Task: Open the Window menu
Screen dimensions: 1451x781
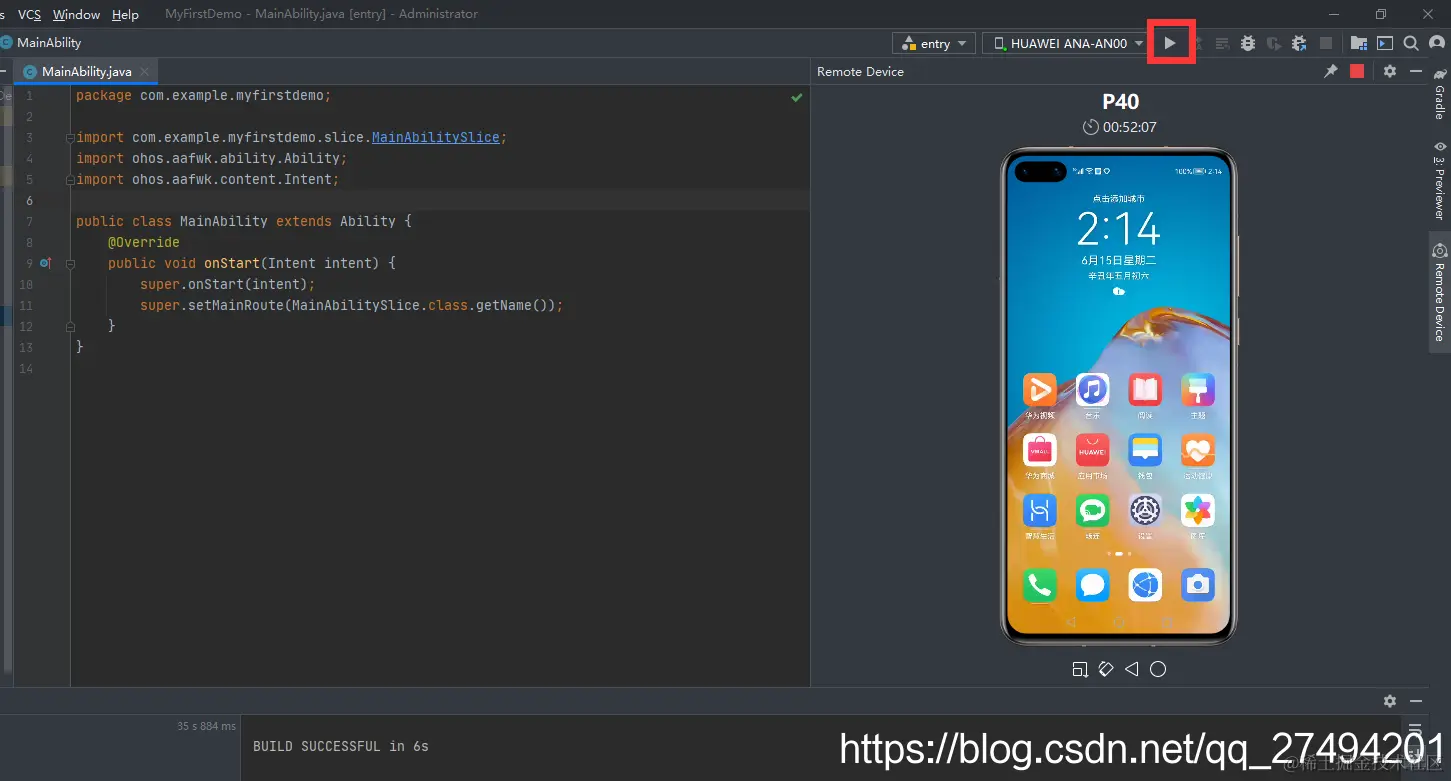Action: (76, 14)
